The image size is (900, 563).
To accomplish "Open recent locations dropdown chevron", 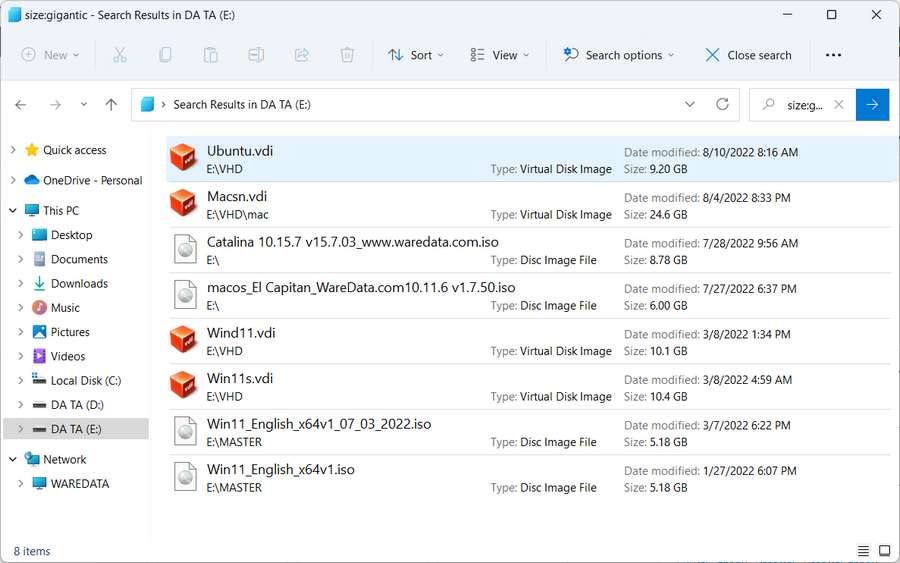I will click(84, 104).
